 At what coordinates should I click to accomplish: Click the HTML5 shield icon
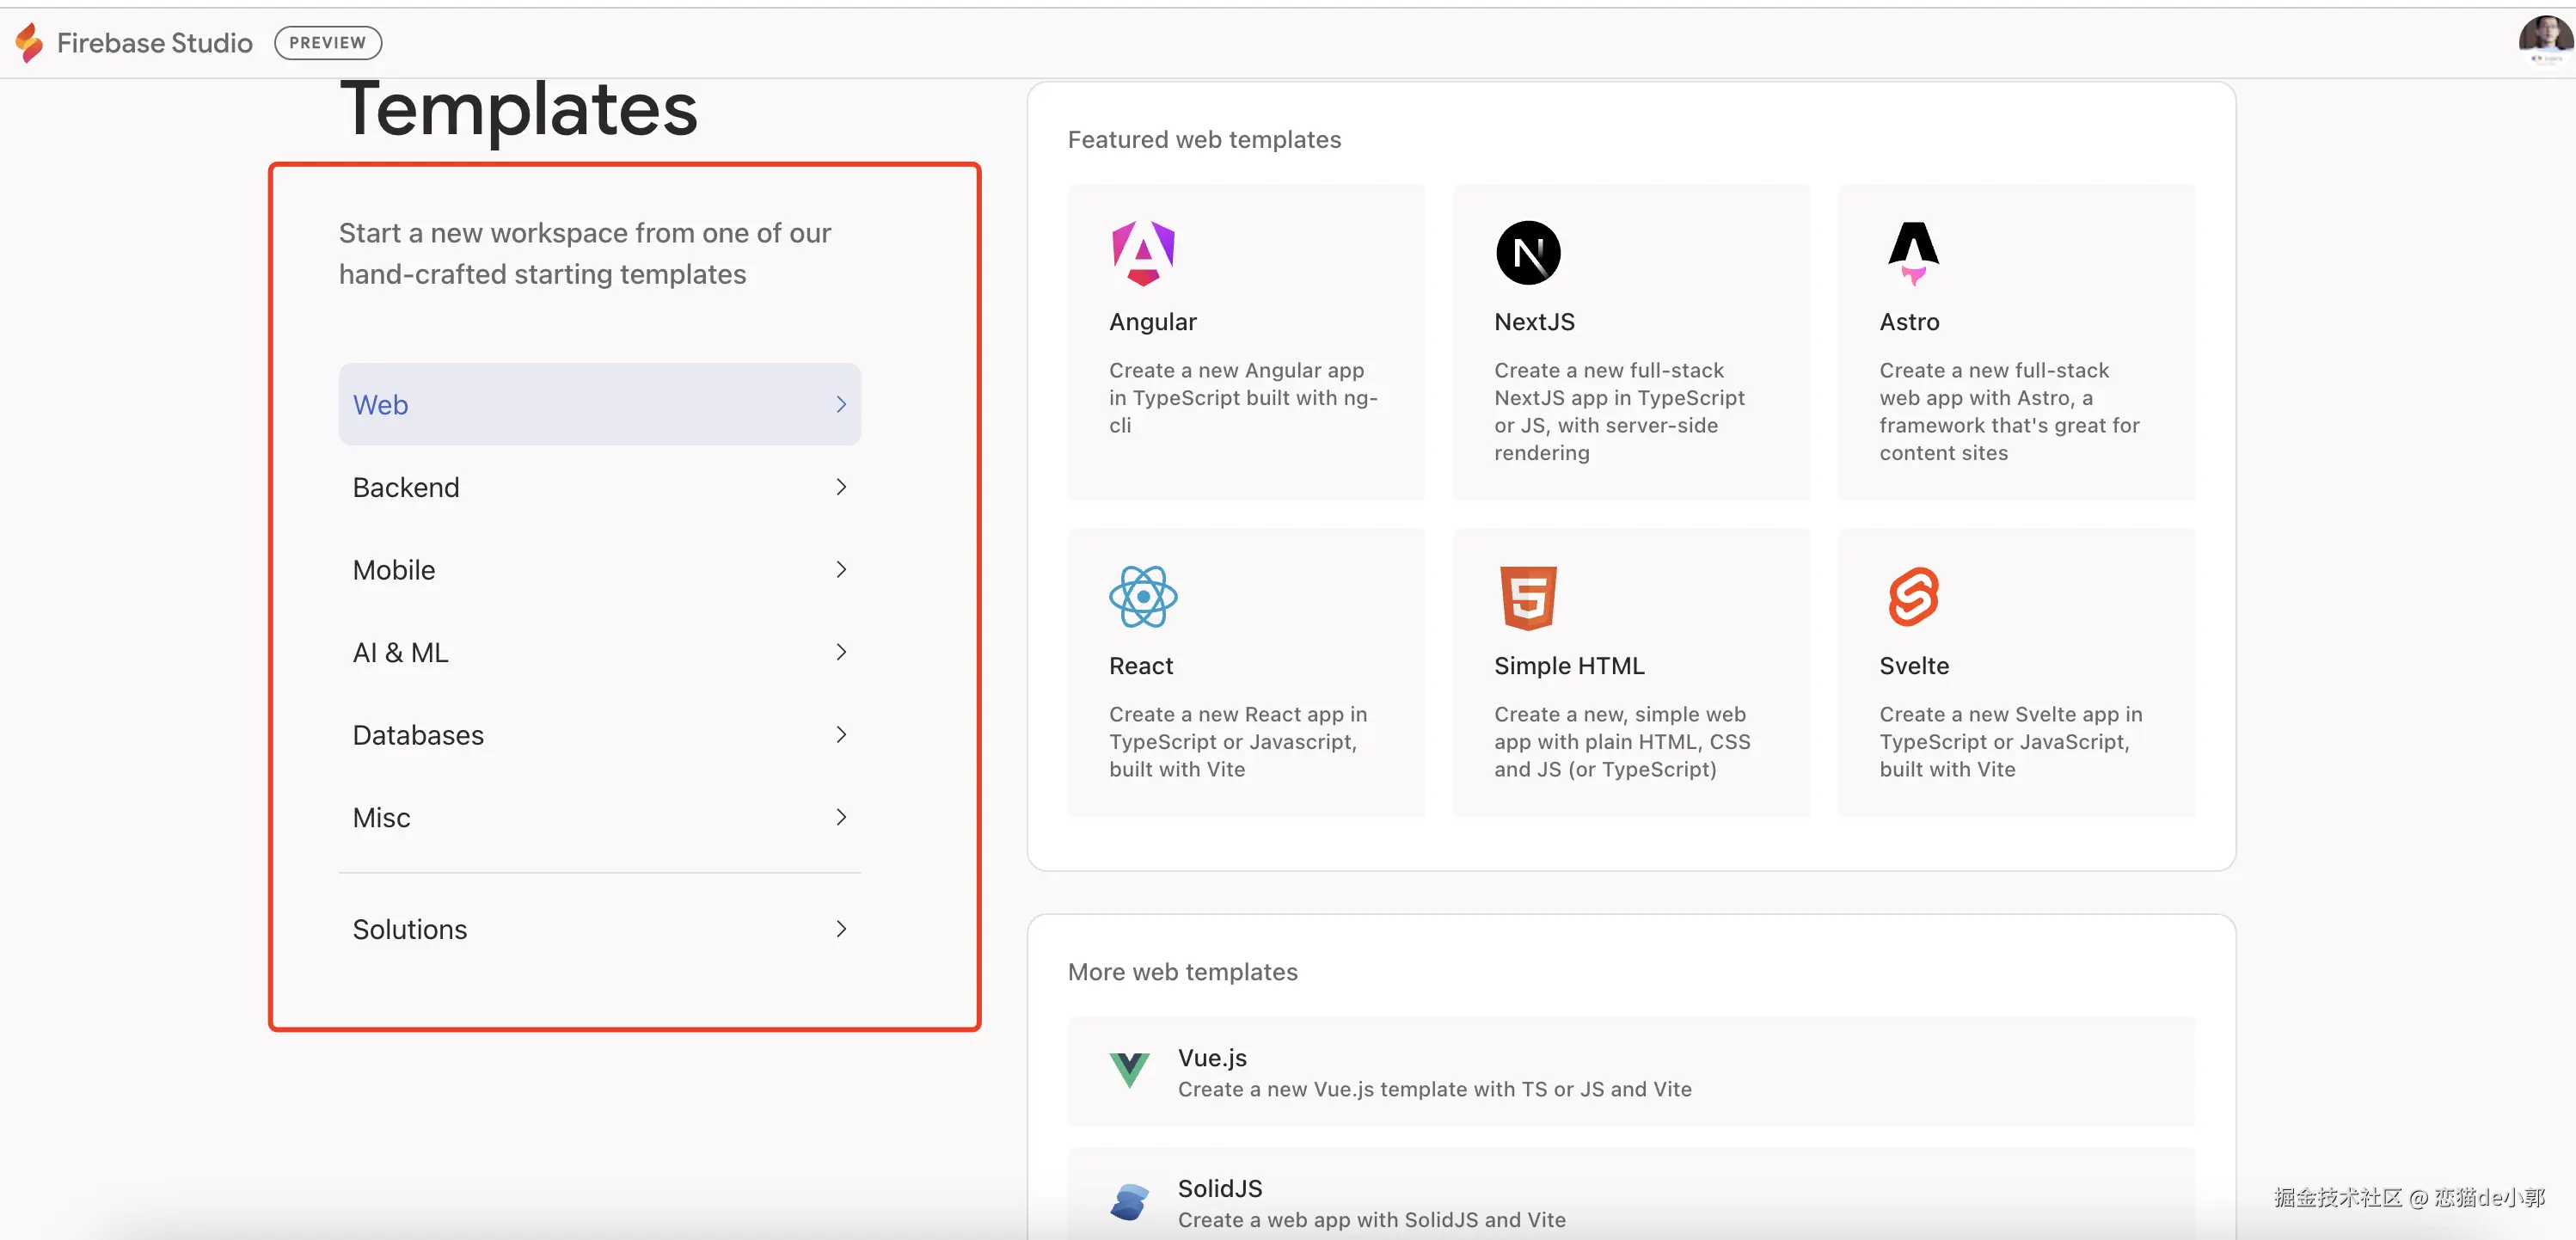click(x=1527, y=597)
